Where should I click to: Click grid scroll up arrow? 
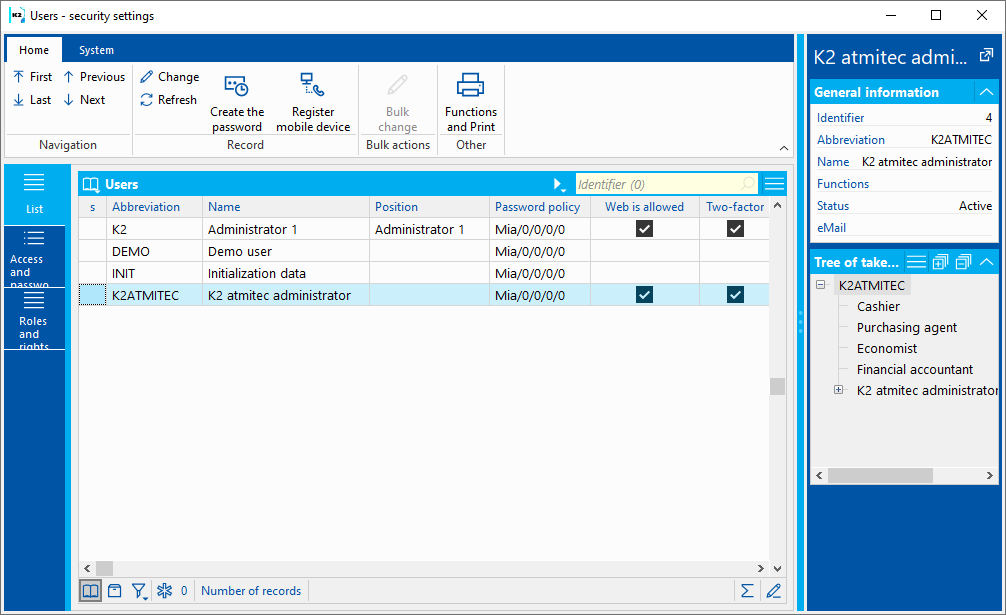click(778, 206)
